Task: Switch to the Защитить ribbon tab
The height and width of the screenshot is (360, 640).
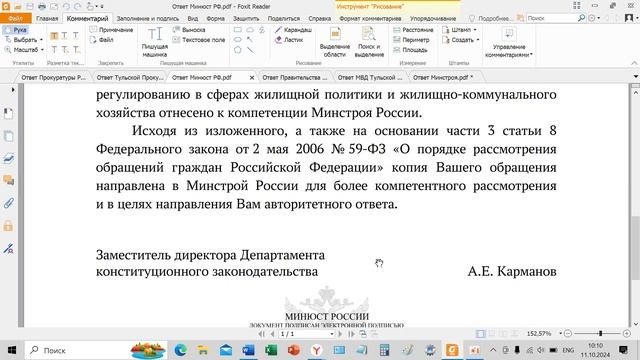Action: click(246, 18)
